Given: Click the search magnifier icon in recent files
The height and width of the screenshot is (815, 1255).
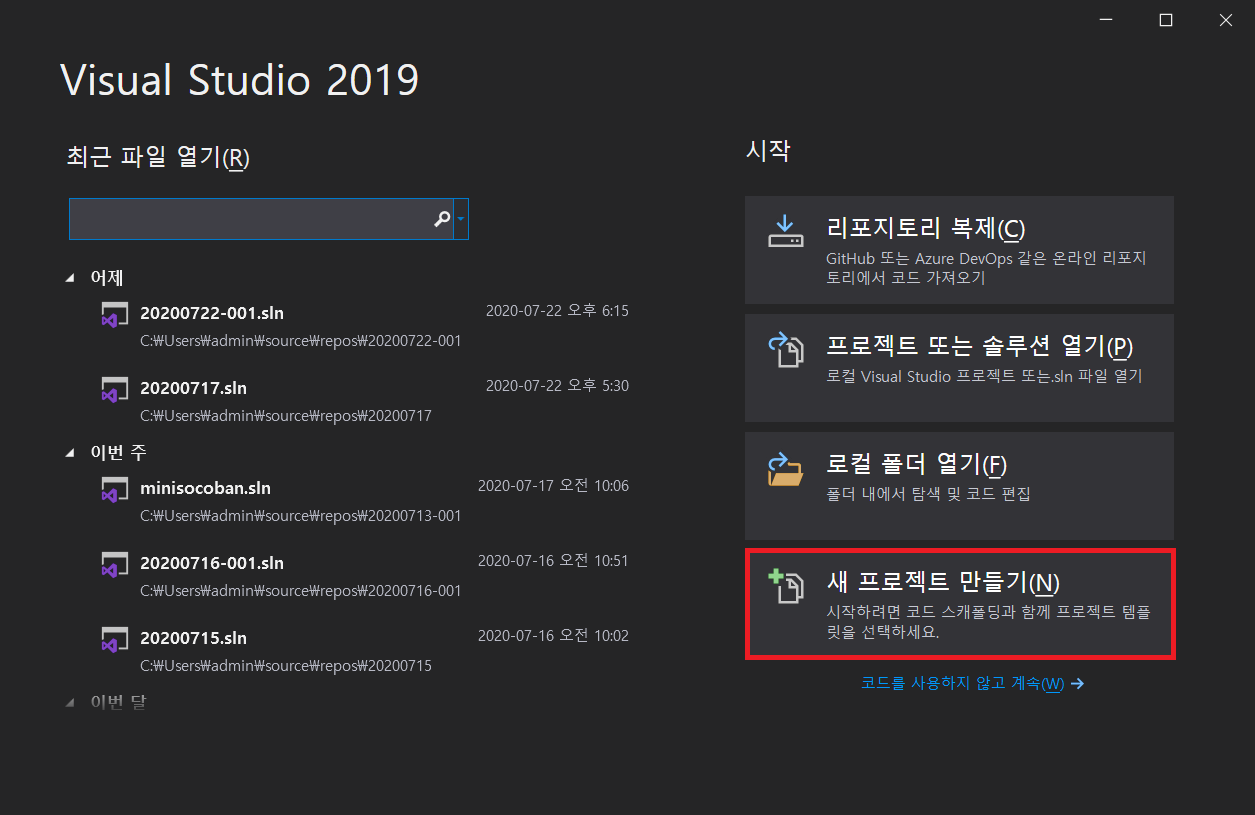Looking at the screenshot, I should 442,219.
